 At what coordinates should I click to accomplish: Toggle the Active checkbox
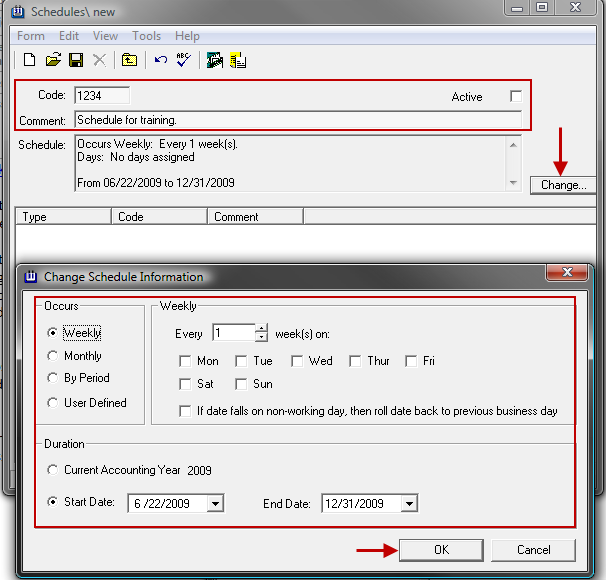(516, 96)
